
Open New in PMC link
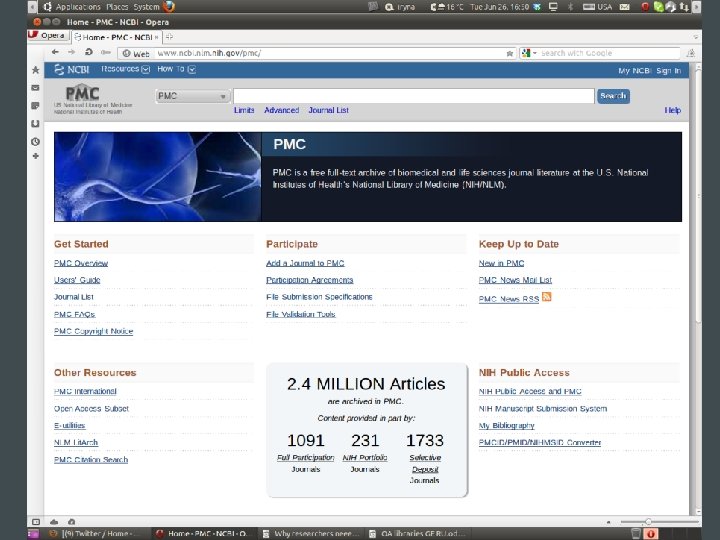click(501, 263)
